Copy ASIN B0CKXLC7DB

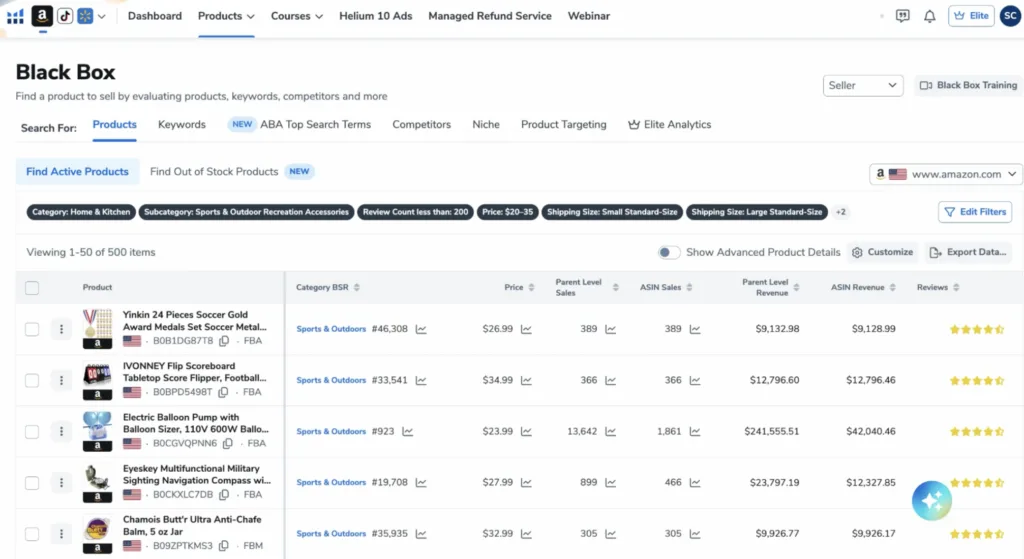(x=224, y=494)
